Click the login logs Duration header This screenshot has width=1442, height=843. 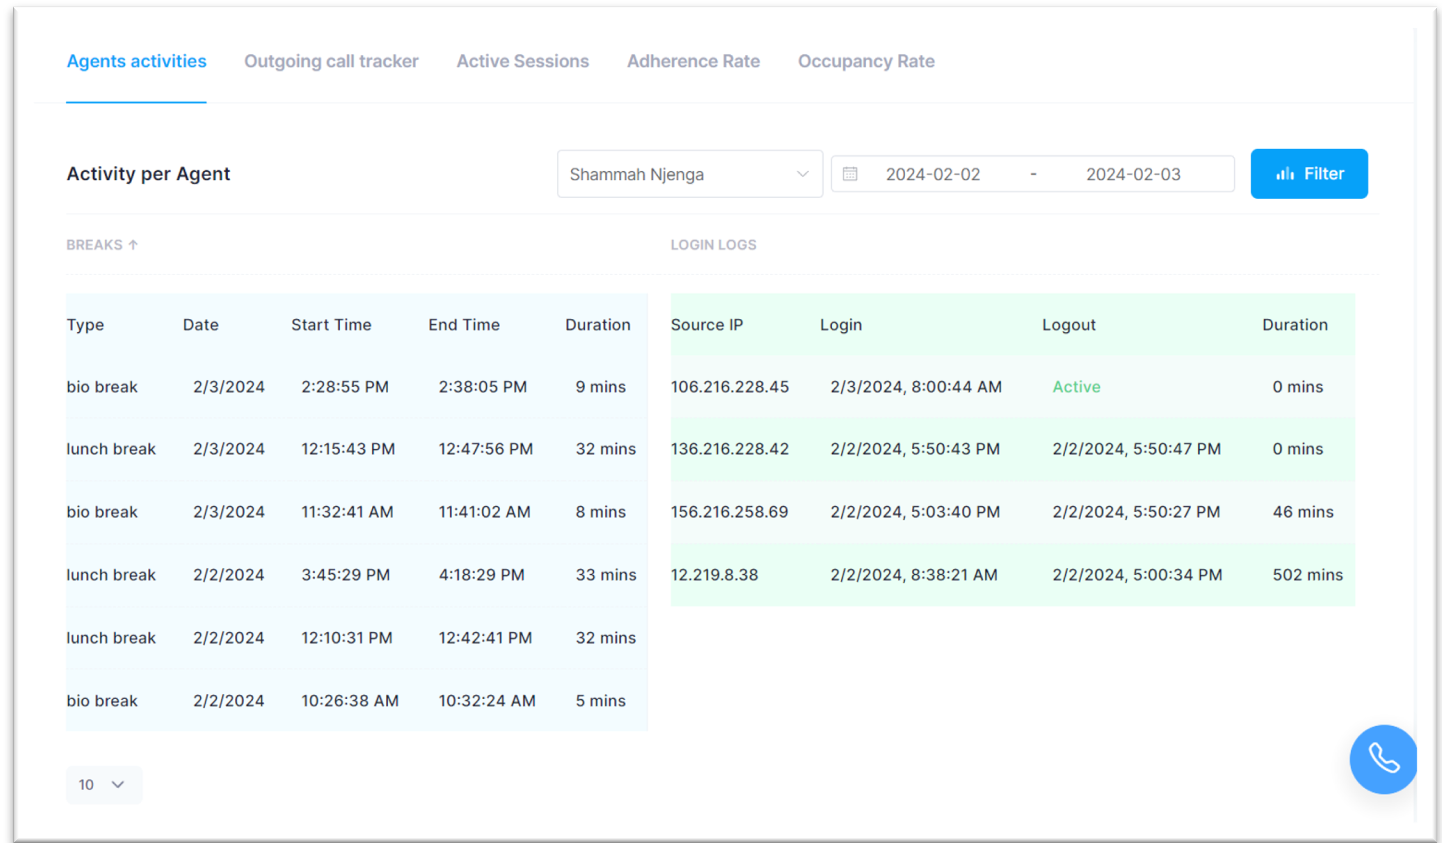[x=1295, y=325]
